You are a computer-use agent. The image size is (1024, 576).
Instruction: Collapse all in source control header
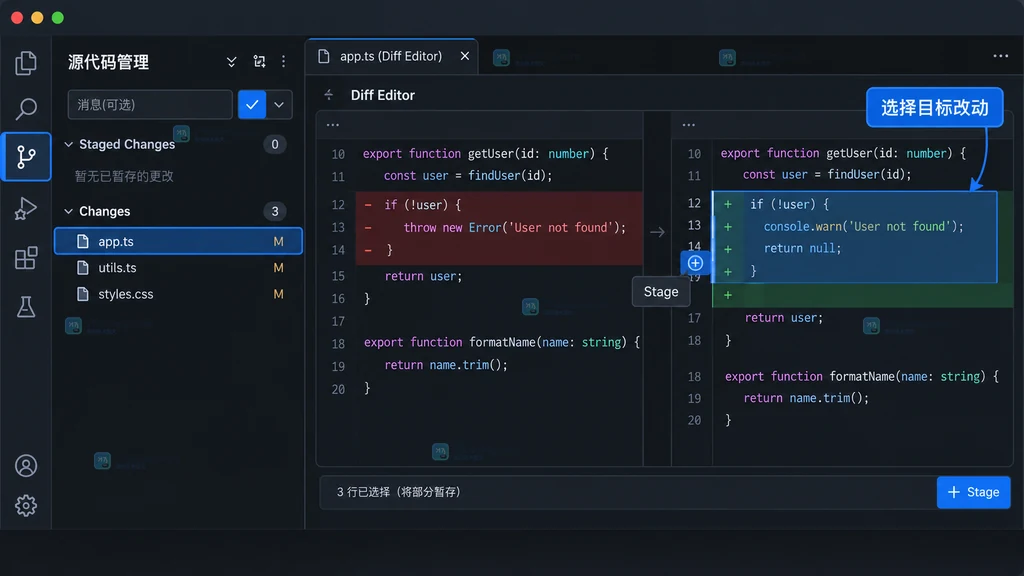(x=231, y=62)
